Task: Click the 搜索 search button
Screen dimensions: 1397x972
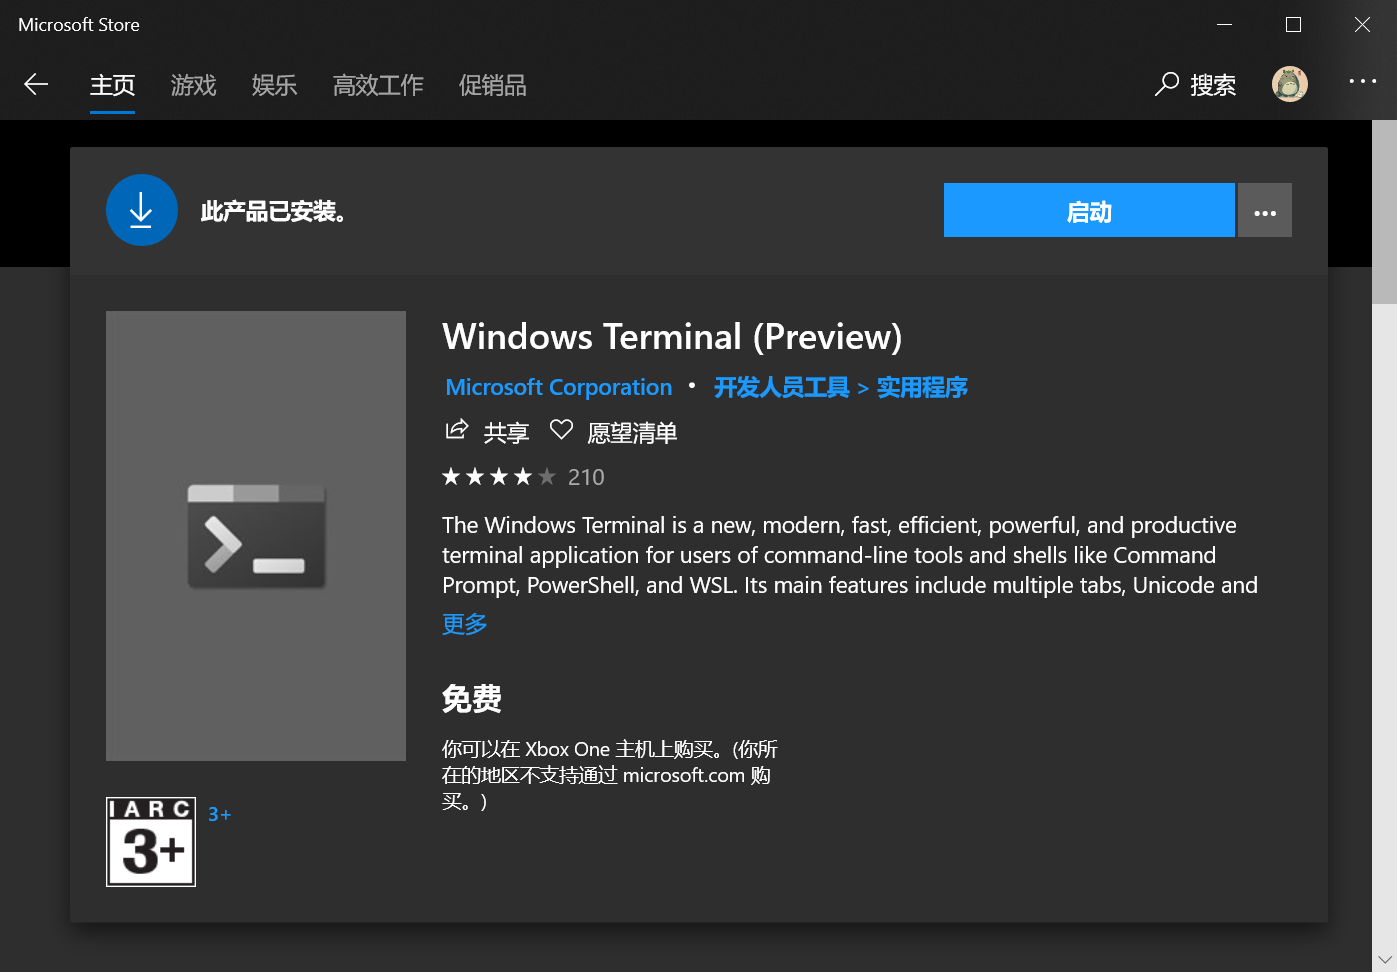Action: (1195, 85)
